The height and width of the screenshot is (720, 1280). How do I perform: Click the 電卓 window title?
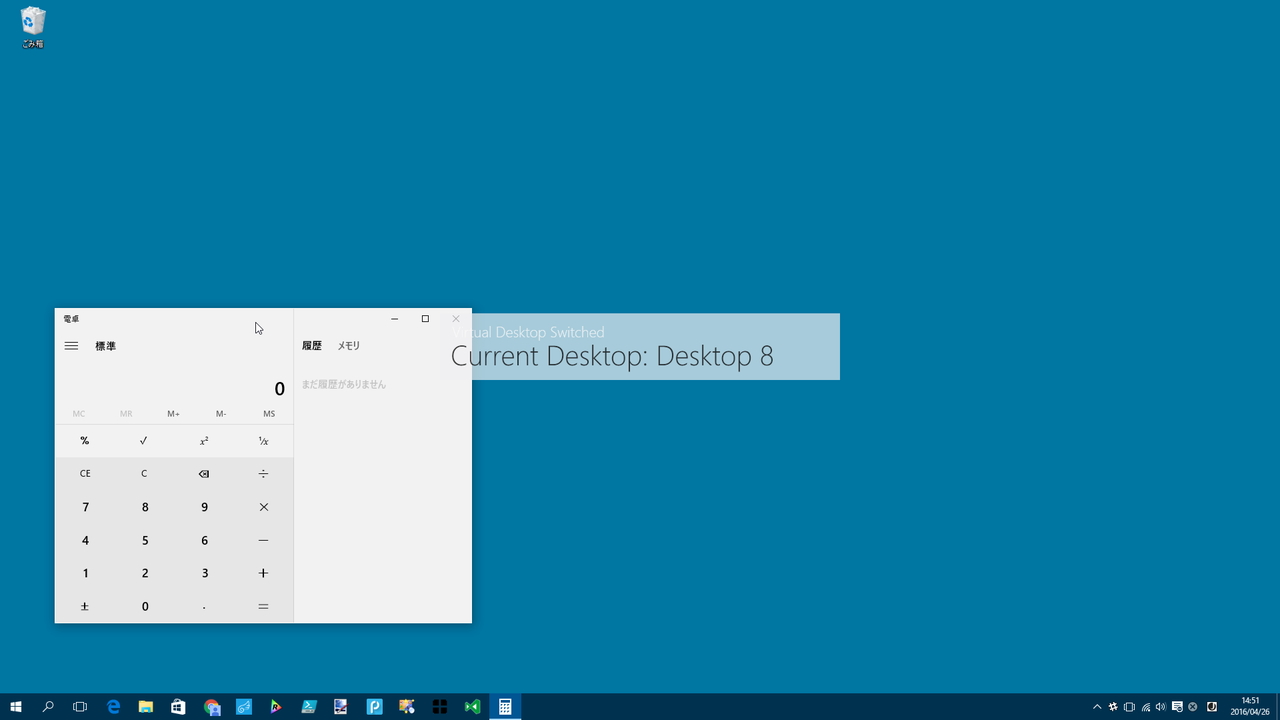point(71,319)
